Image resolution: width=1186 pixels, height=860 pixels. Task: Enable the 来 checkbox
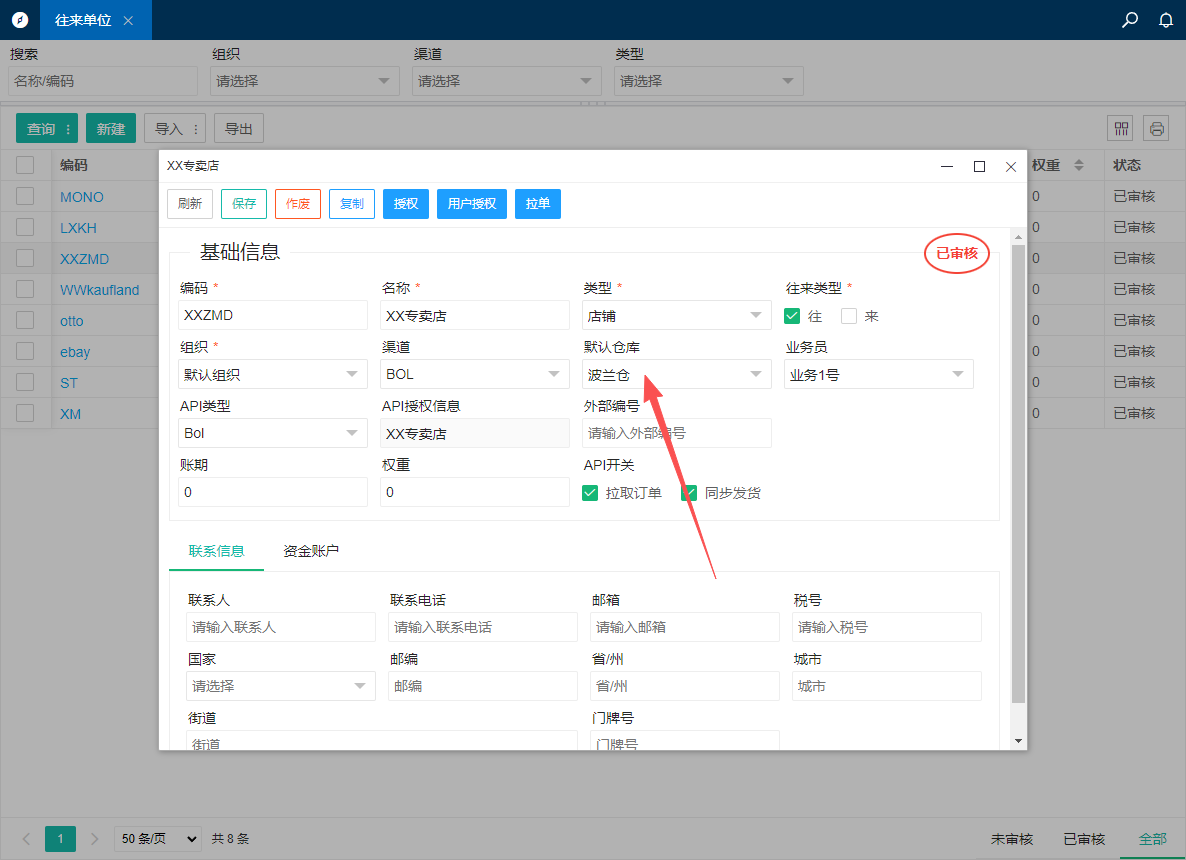tap(849, 316)
